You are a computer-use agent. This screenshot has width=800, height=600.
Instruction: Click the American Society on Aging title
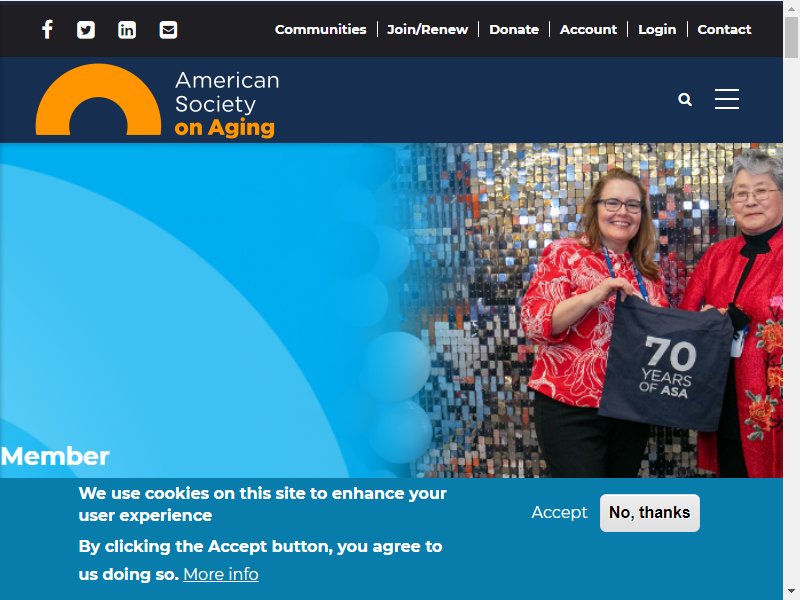(227, 104)
